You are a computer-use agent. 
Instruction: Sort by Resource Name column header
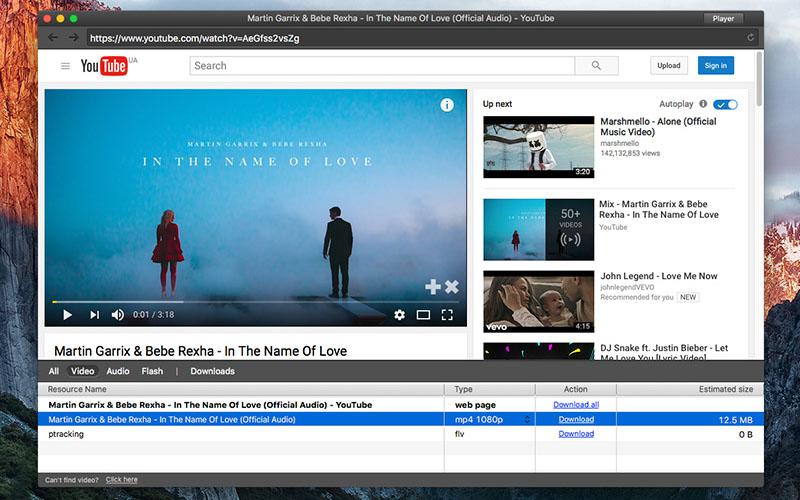pos(241,389)
